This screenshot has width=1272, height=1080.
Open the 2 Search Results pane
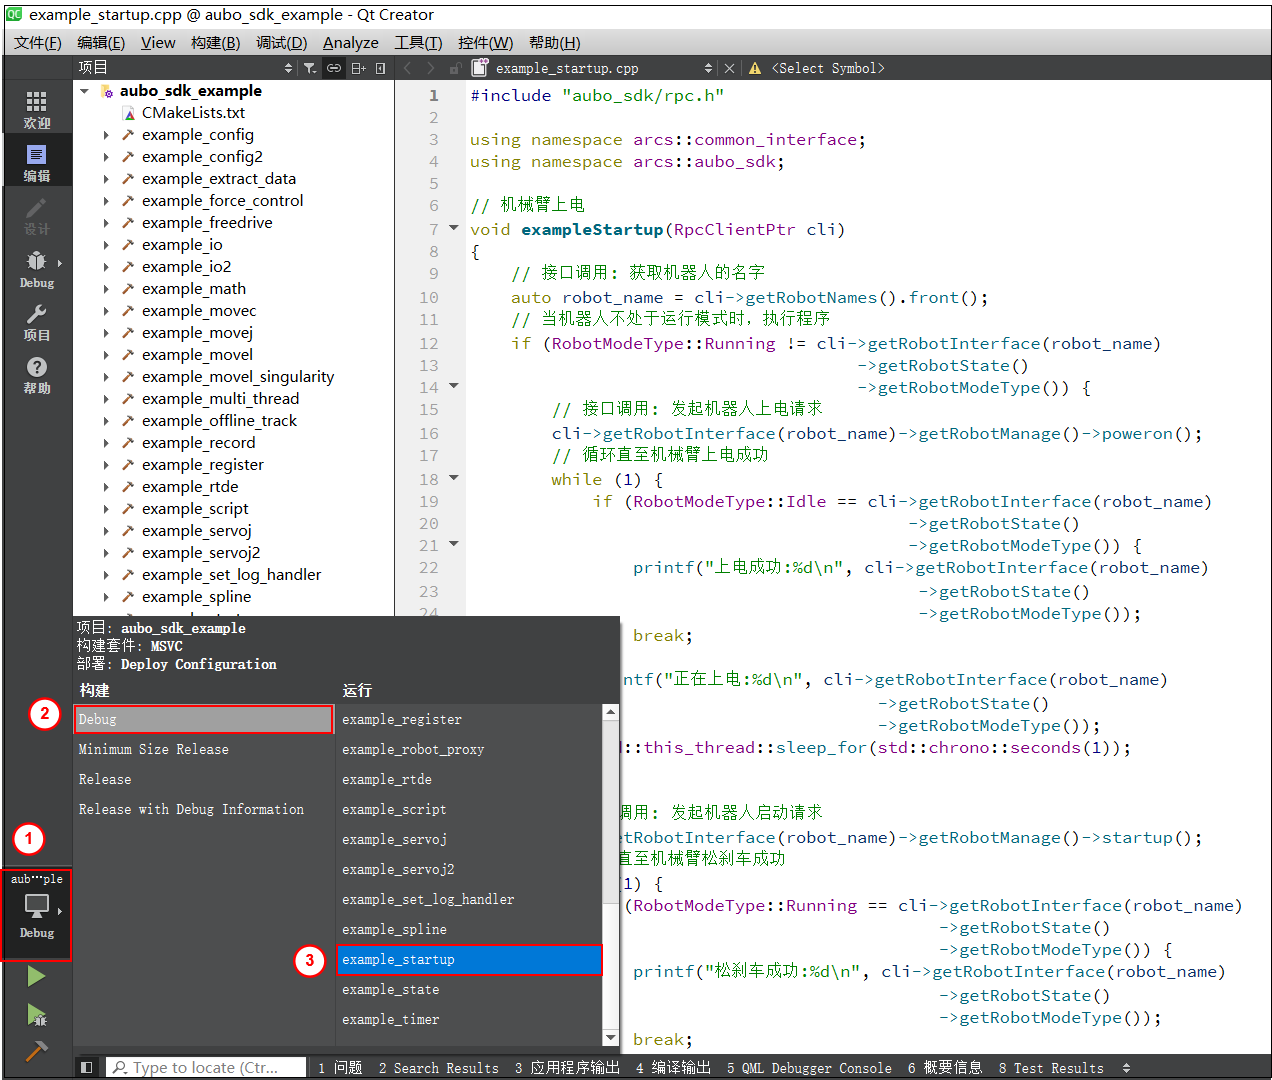click(x=438, y=1068)
